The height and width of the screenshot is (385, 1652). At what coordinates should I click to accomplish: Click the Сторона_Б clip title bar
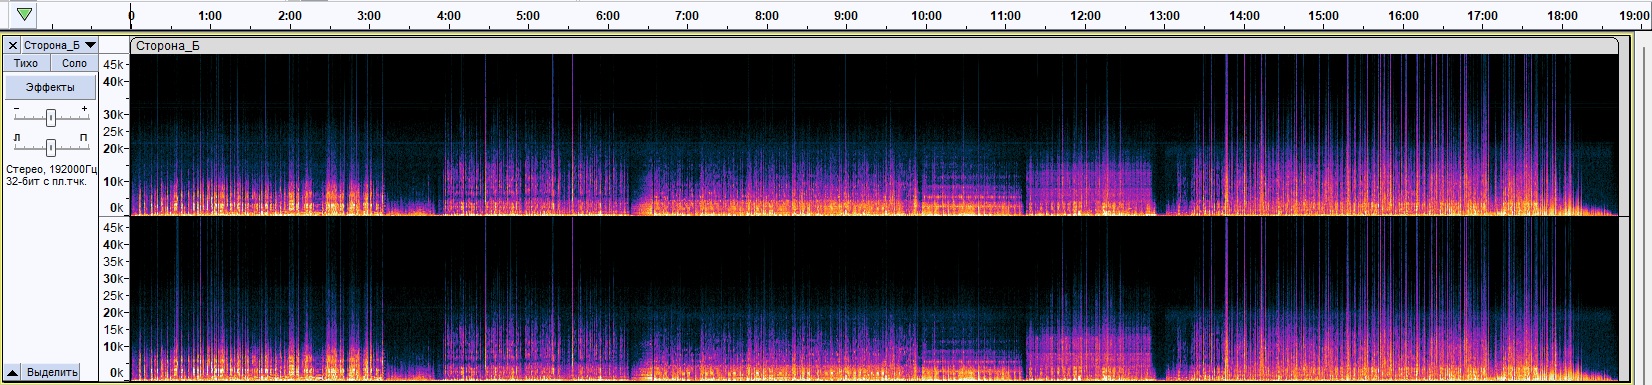(874, 45)
